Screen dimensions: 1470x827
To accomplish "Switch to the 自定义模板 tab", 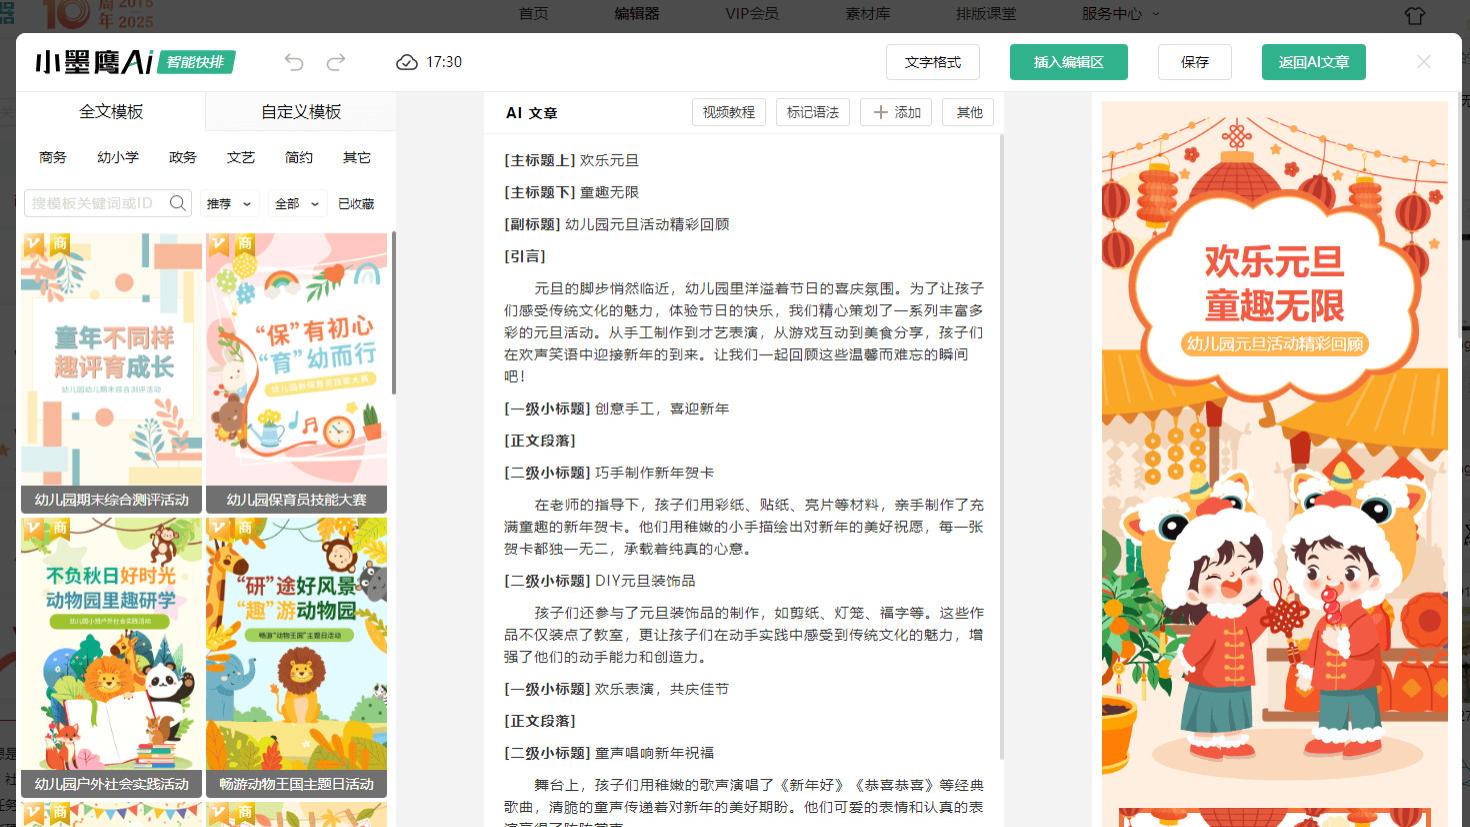I will (x=300, y=111).
